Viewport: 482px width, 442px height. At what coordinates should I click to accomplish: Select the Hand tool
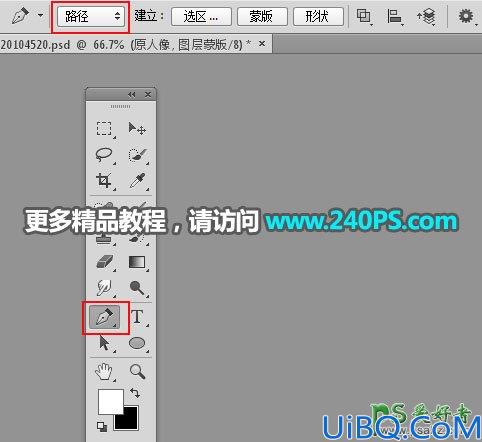pyautogui.click(x=104, y=371)
